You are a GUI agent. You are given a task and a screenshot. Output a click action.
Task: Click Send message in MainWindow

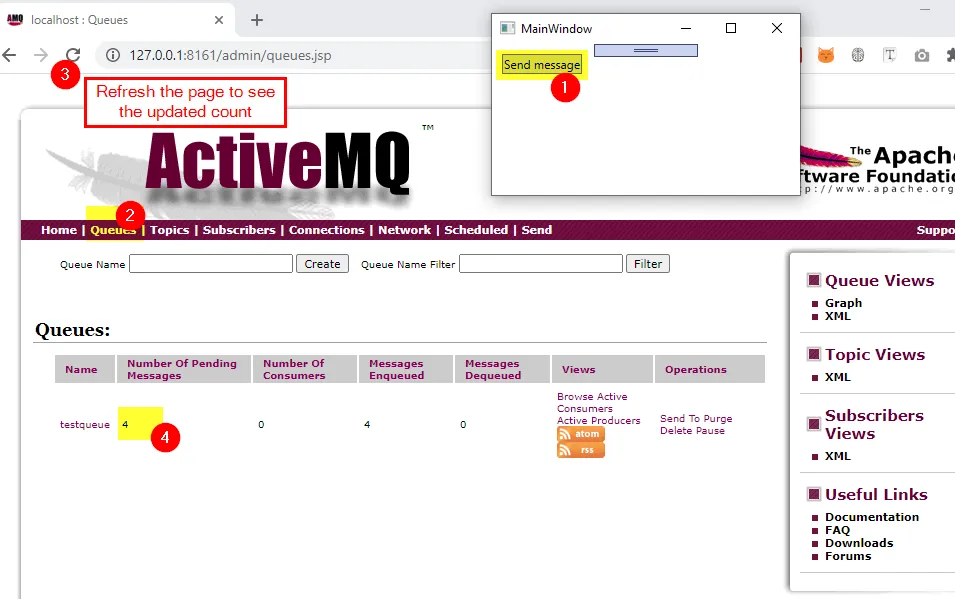click(x=542, y=65)
